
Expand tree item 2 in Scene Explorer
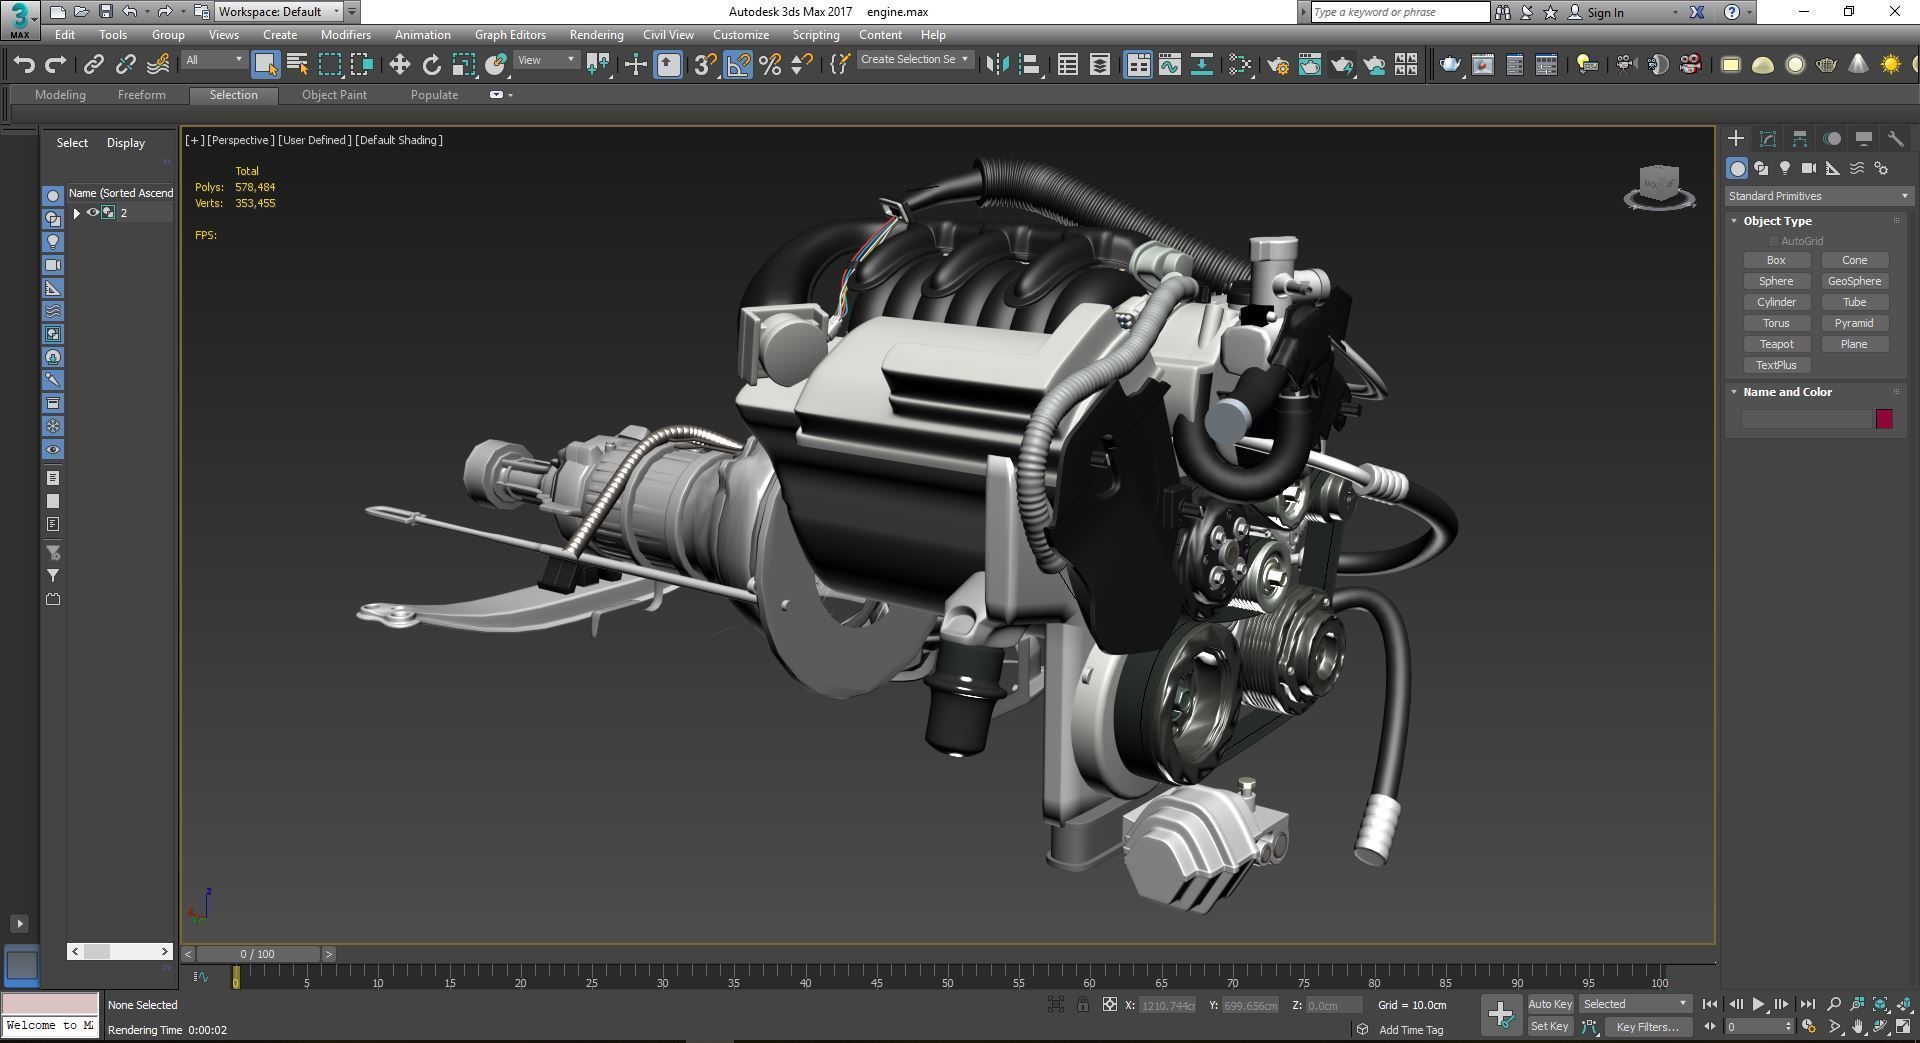76,213
